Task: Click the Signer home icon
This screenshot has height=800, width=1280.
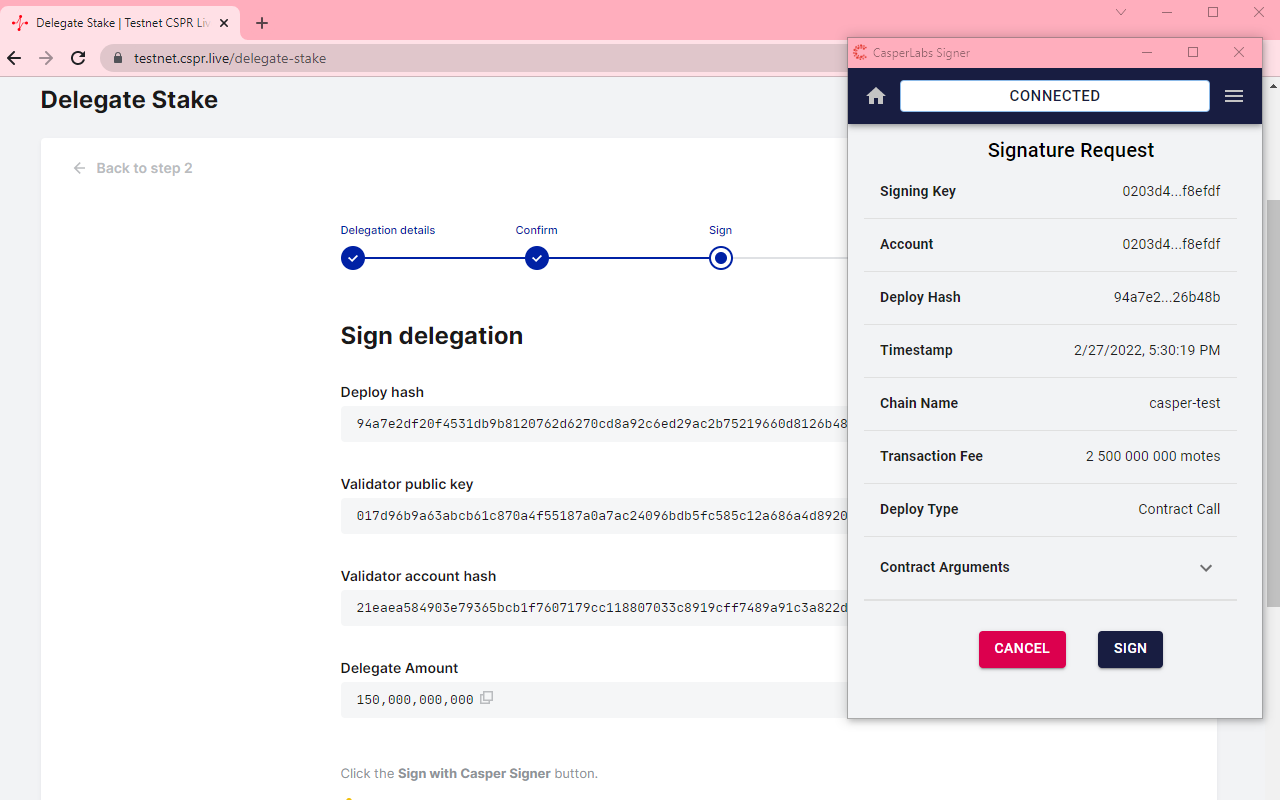Action: tap(876, 96)
